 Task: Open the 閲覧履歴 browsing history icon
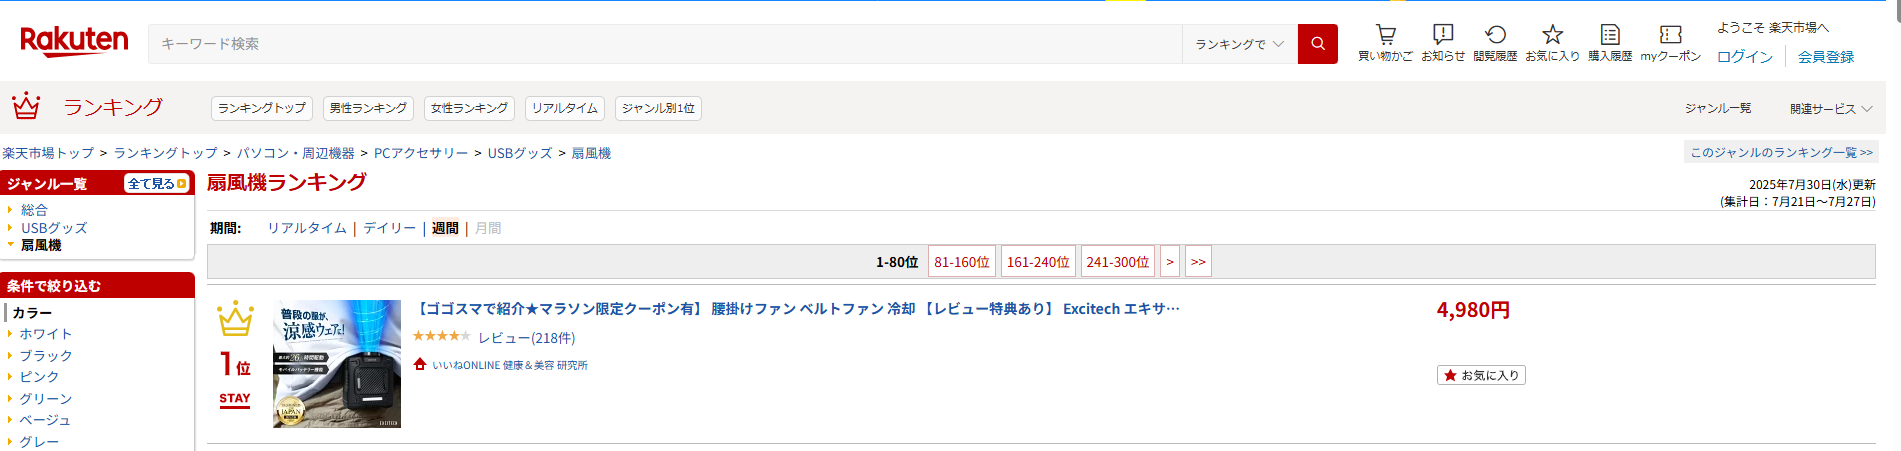click(1495, 42)
